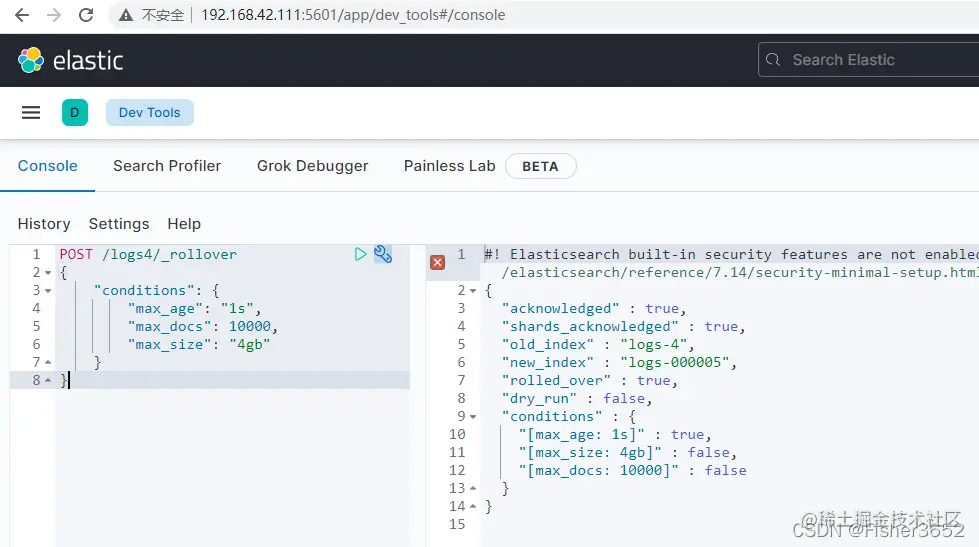Screen dimensions: 979x547
Task: Click fold marker on response line 14
Action: point(473,506)
